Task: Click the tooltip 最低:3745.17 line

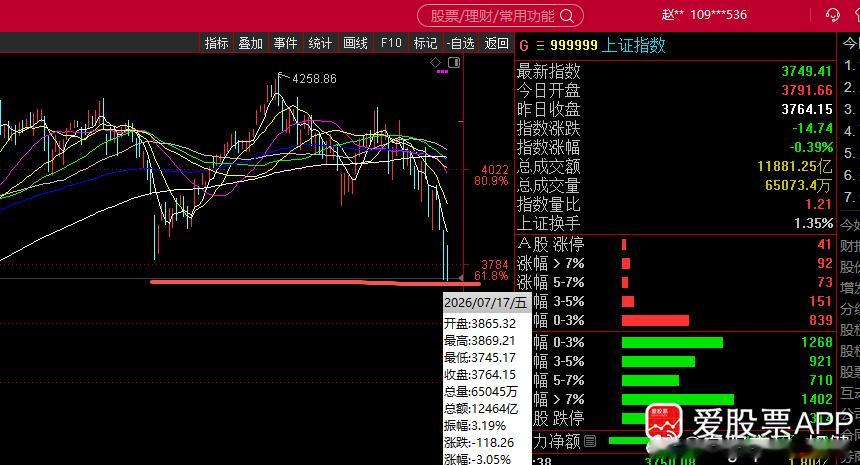Action: [x=480, y=358]
